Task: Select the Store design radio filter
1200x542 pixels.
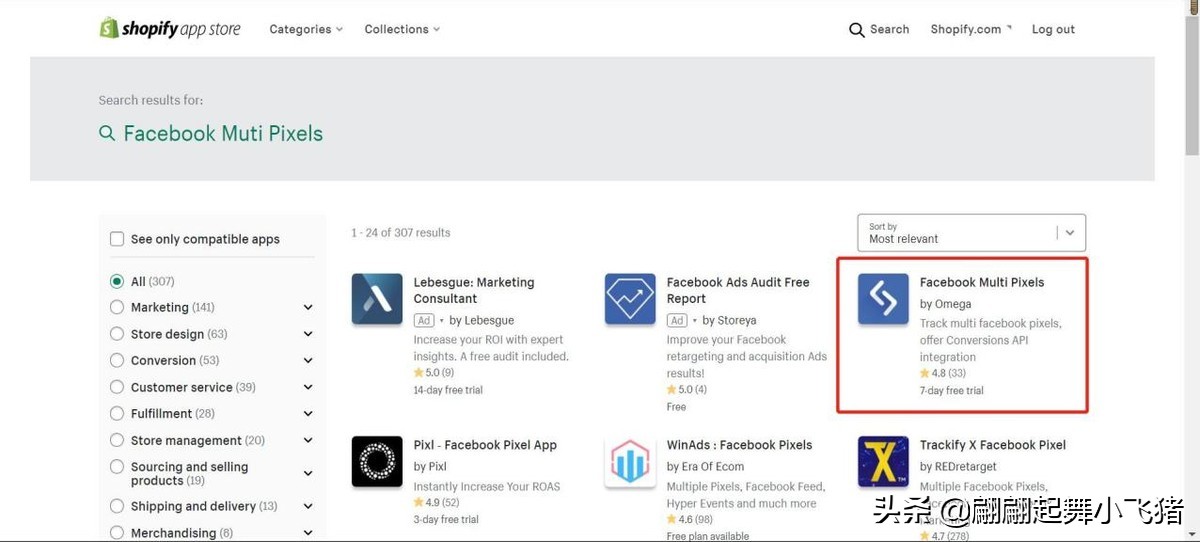Action: tap(117, 334)
